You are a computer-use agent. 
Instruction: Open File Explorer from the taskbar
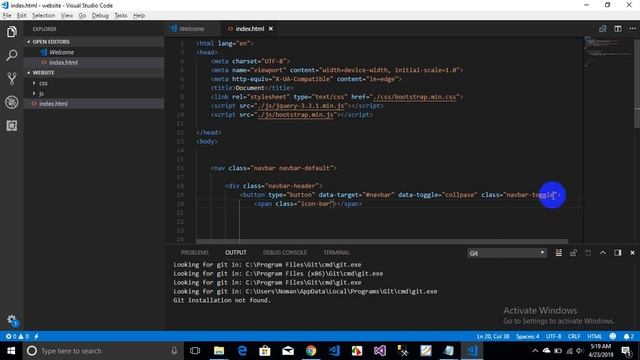point(219,351)
